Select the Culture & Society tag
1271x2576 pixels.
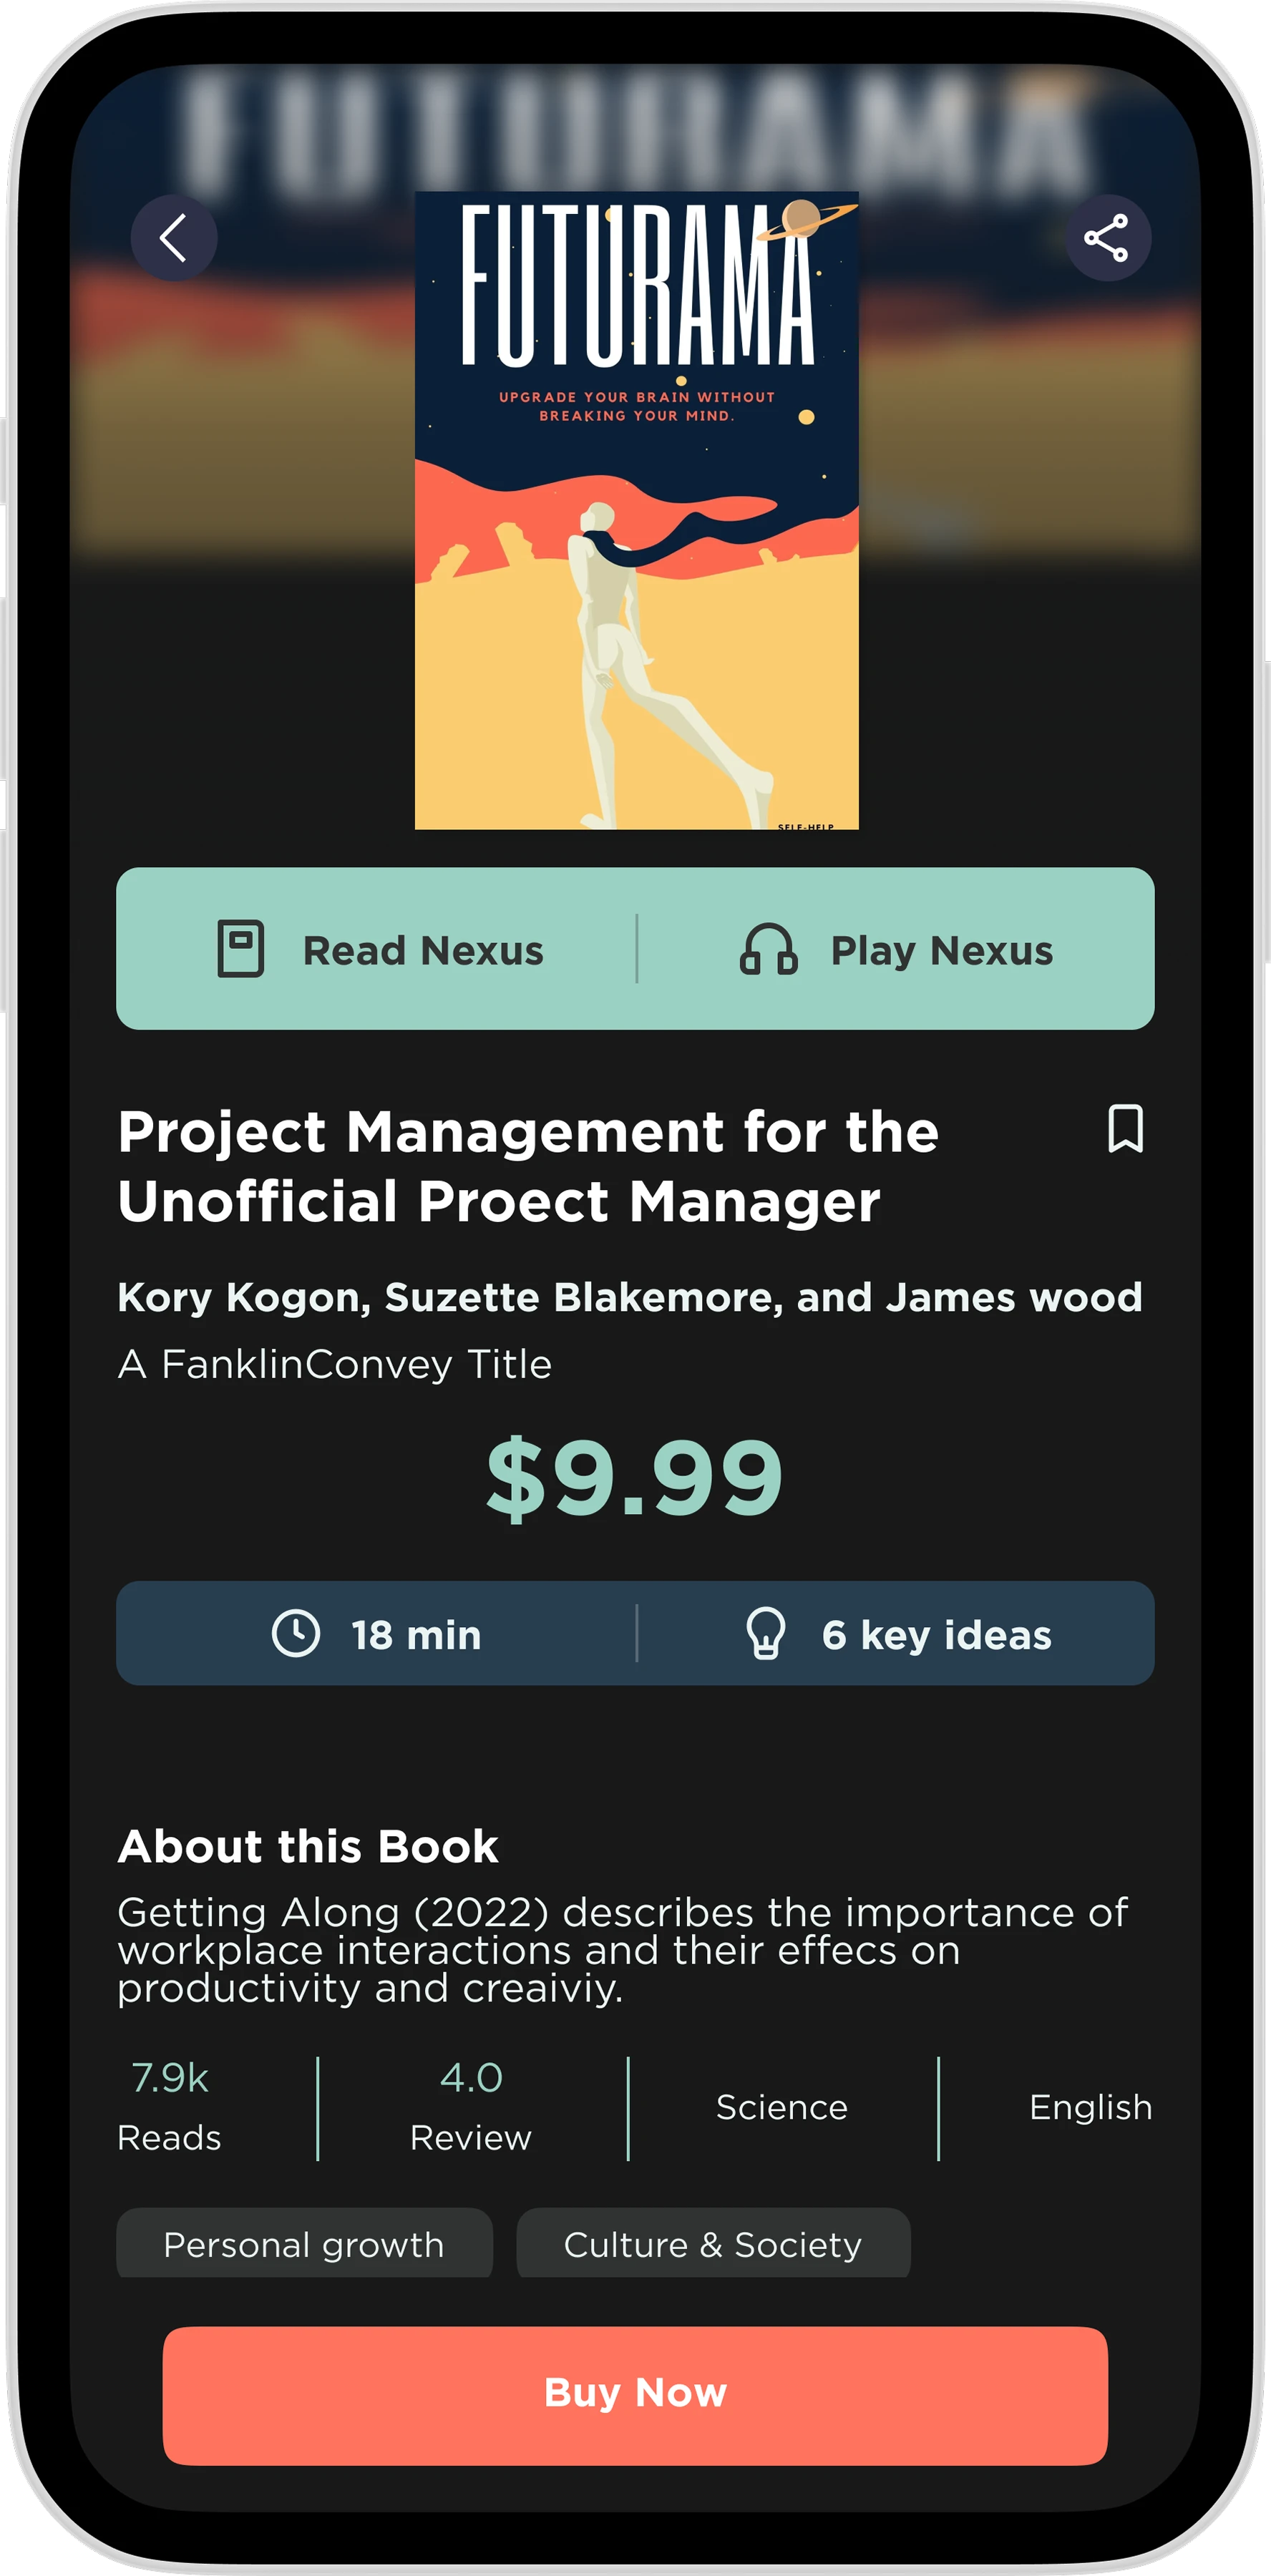click(x=713, y=2244)
